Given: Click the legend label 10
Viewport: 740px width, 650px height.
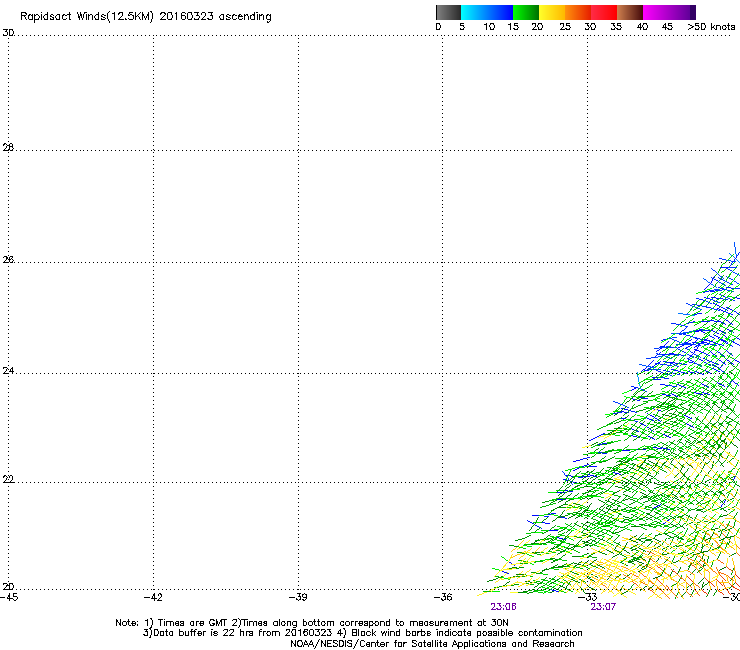Looking at the screenshot, I should (x=489, y=27).
